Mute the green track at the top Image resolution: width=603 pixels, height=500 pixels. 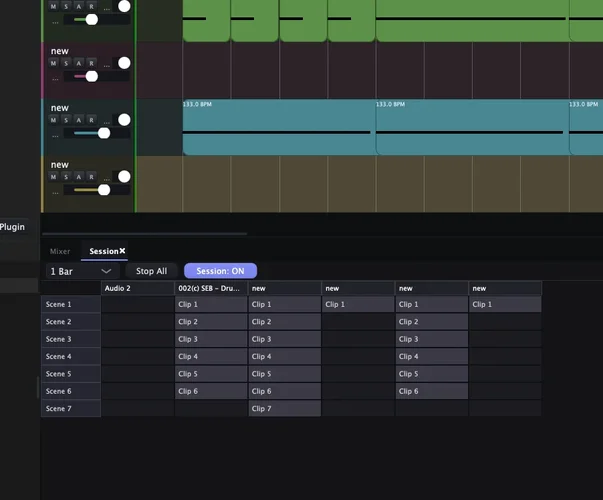click(53, 6)
